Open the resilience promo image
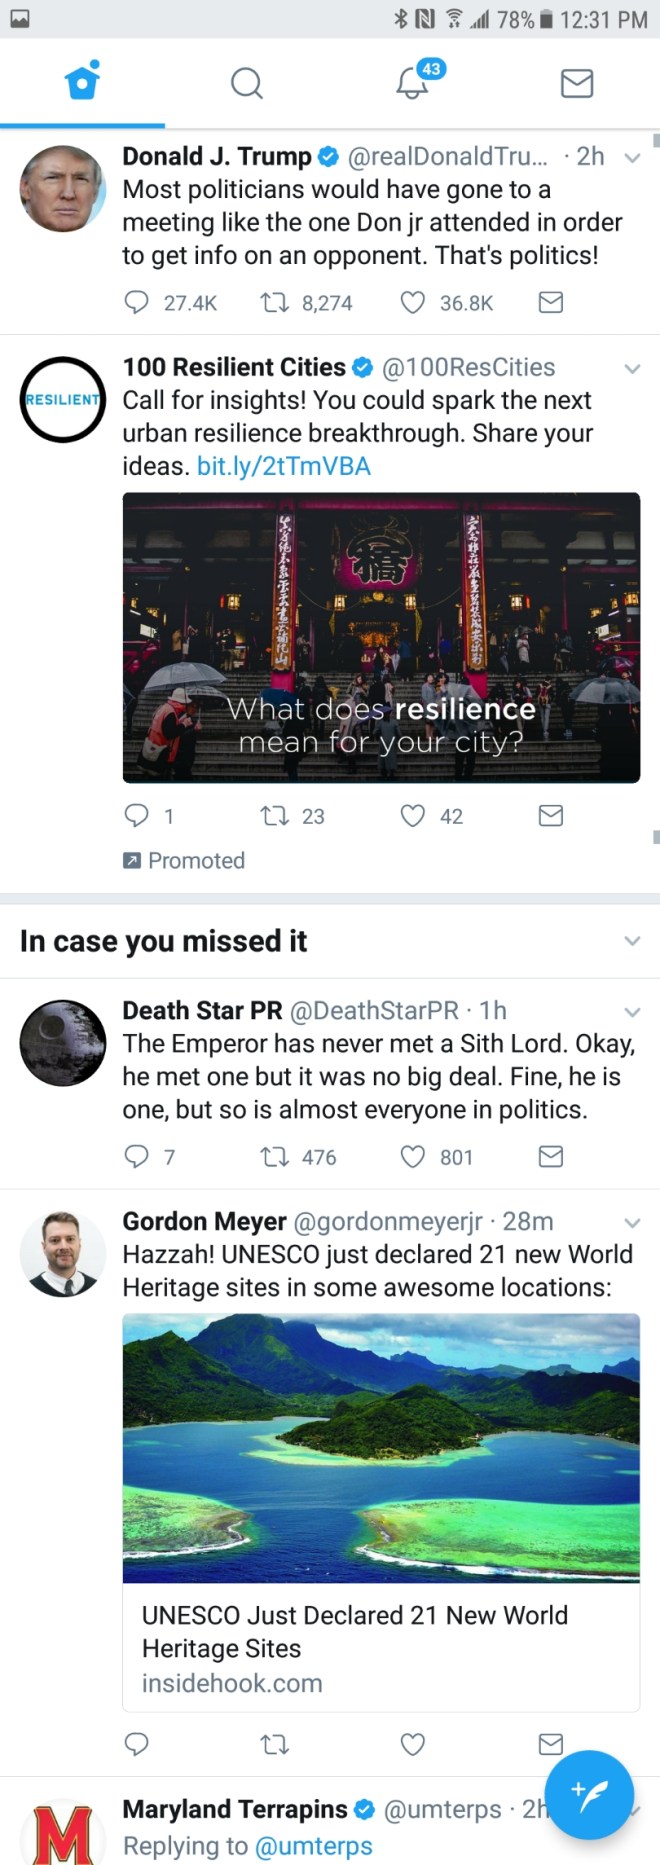The image size is (660, 1865). (381, 637)
